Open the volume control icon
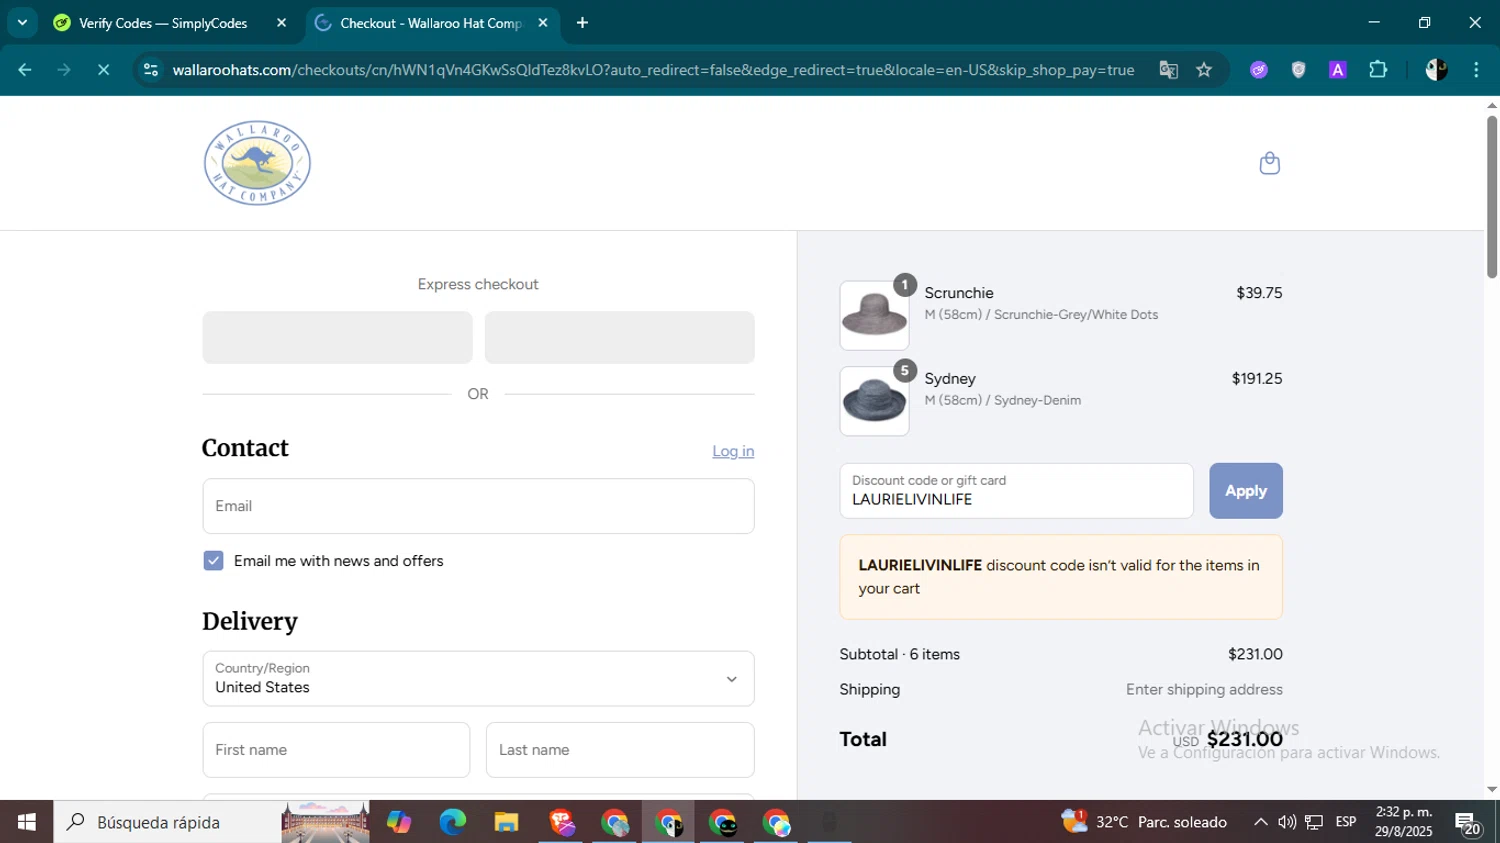This screenshot has height=843, width=1500. 1287,822
